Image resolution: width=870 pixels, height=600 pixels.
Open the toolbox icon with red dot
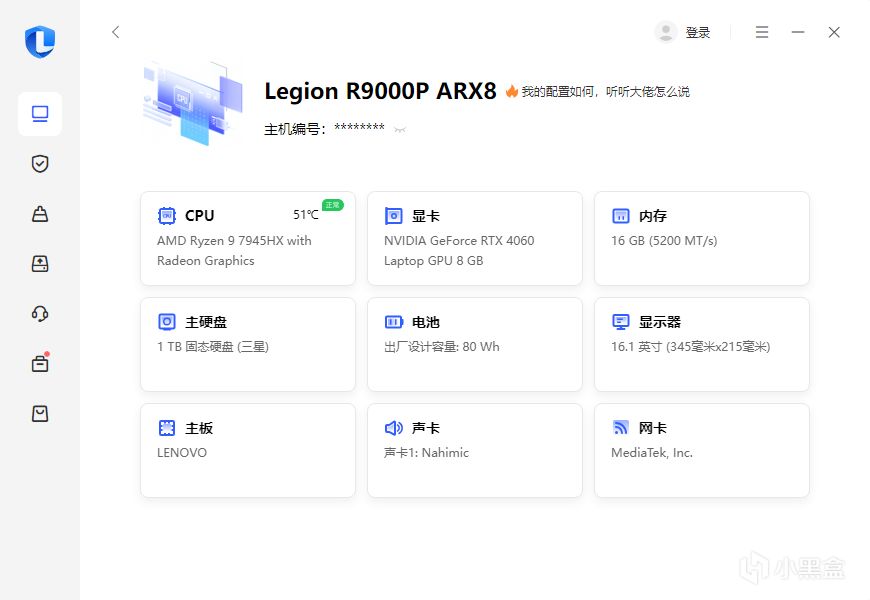point(40,363)
